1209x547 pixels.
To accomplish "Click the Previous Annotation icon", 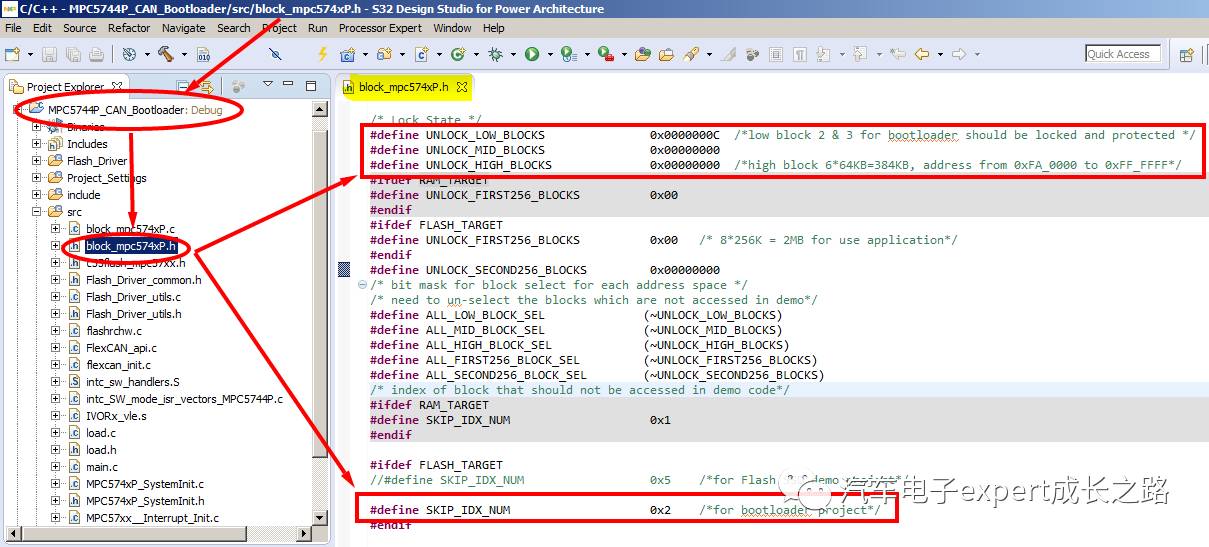I will [859, 54].
